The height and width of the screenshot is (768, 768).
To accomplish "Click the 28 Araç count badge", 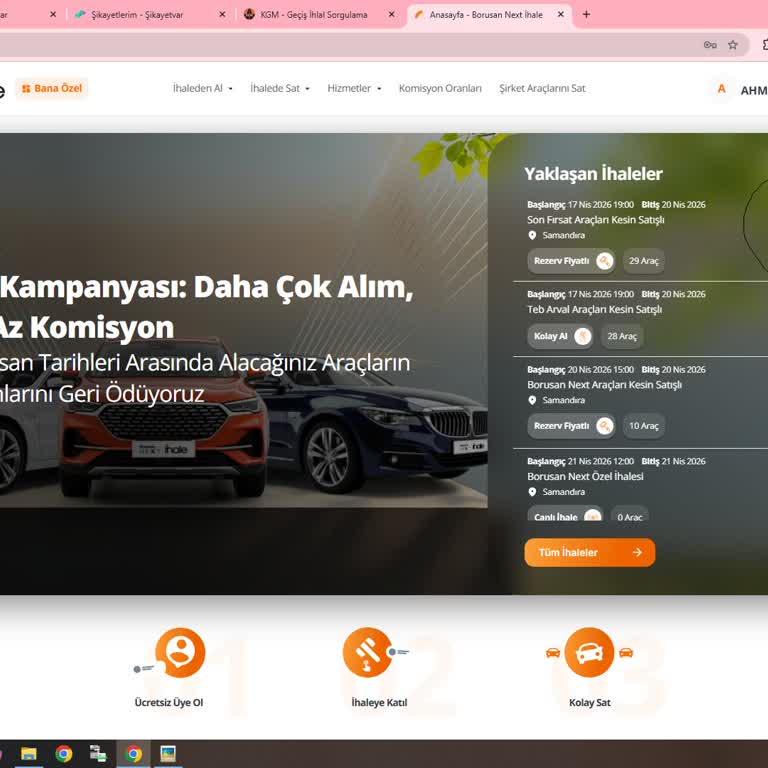I will tap(622, 336).
